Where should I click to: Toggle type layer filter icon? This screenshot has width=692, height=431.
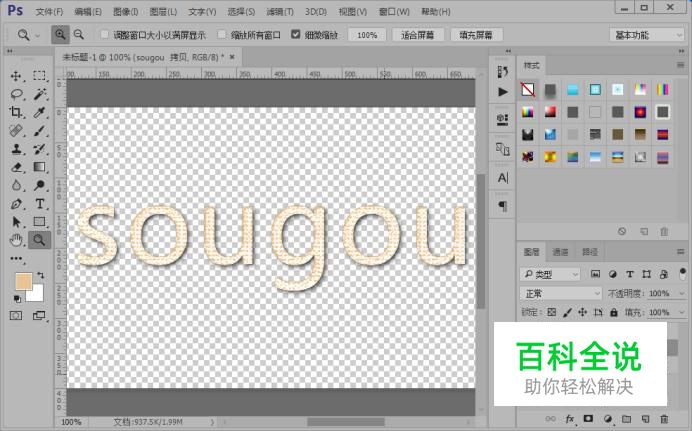(x=630, y=274)
